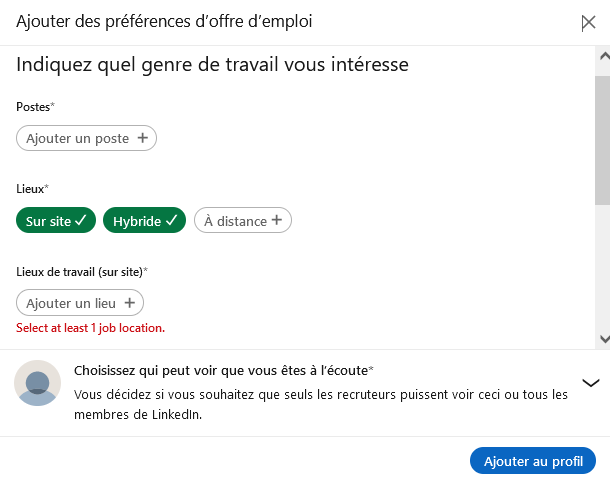This screenshot has height=483, width=610.
Task: Click the "Indiquez quel genre de travail" heading
Action: coord(212,67)
